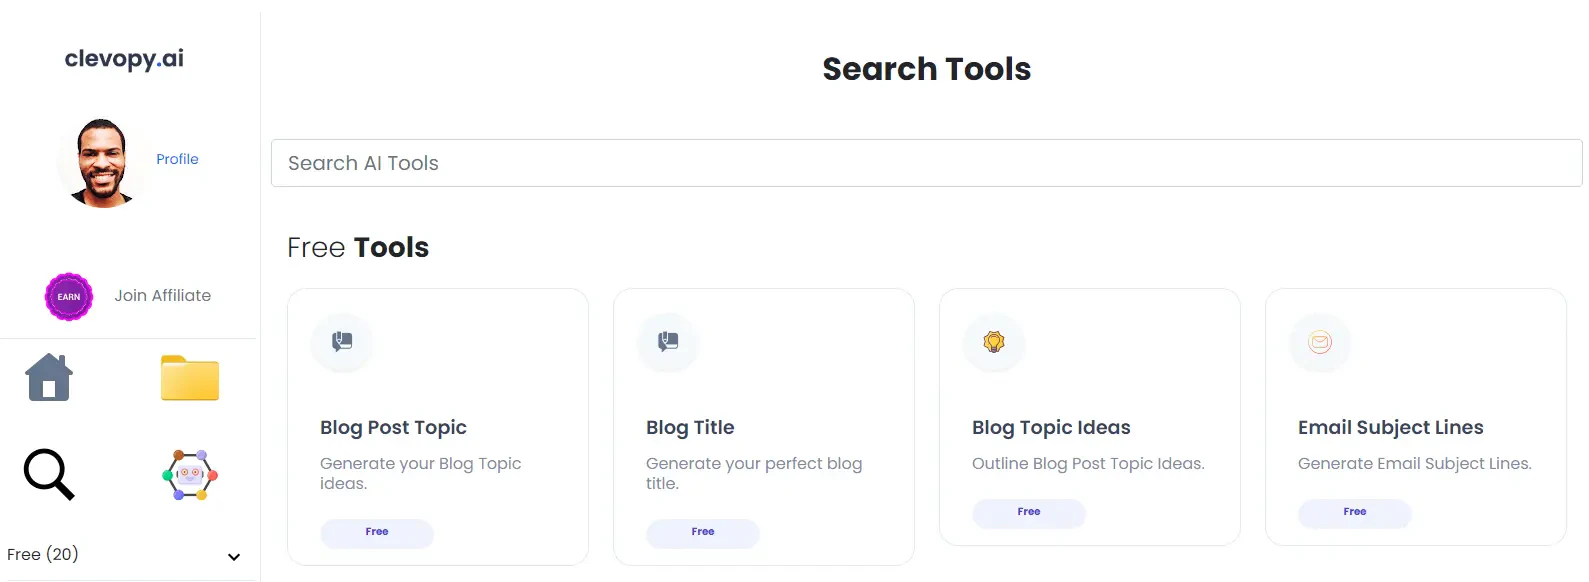This screenshot has width=1589, height=582.
Task: Click the lightbulb icon on Blog Topic Ideas
Action: [993, 342]
